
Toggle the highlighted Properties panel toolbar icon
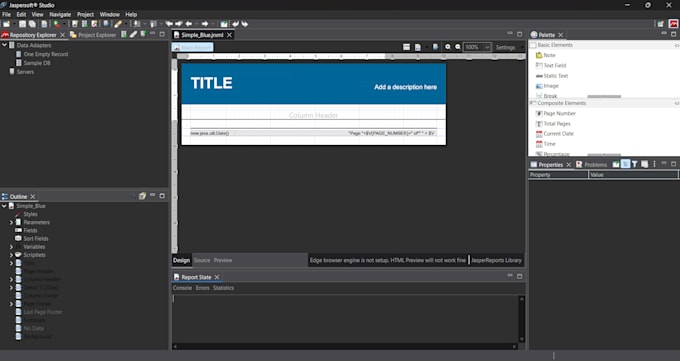click(625, 164)
